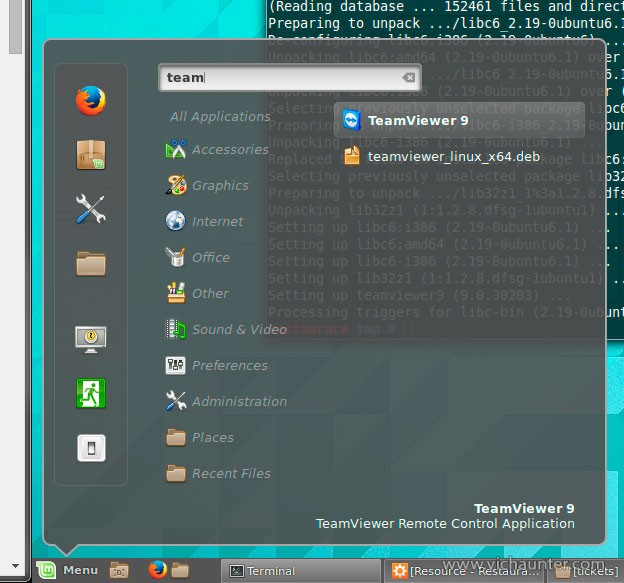Viewport: 624px width, 583px height.
Task: Click the green Logout icon
Action: pyautogui.click(x=91, y=393)
